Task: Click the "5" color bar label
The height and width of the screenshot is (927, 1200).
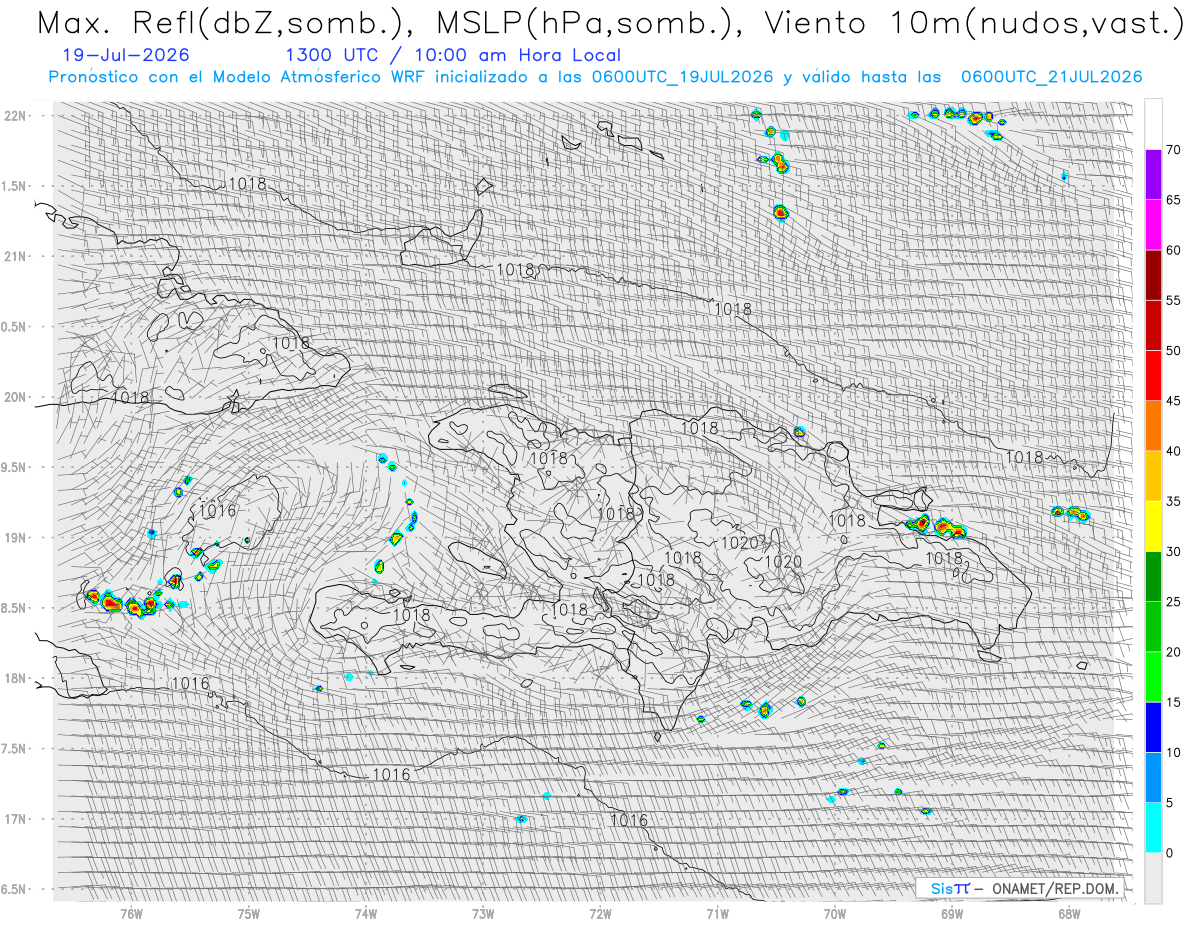Action: [1170, 802]
